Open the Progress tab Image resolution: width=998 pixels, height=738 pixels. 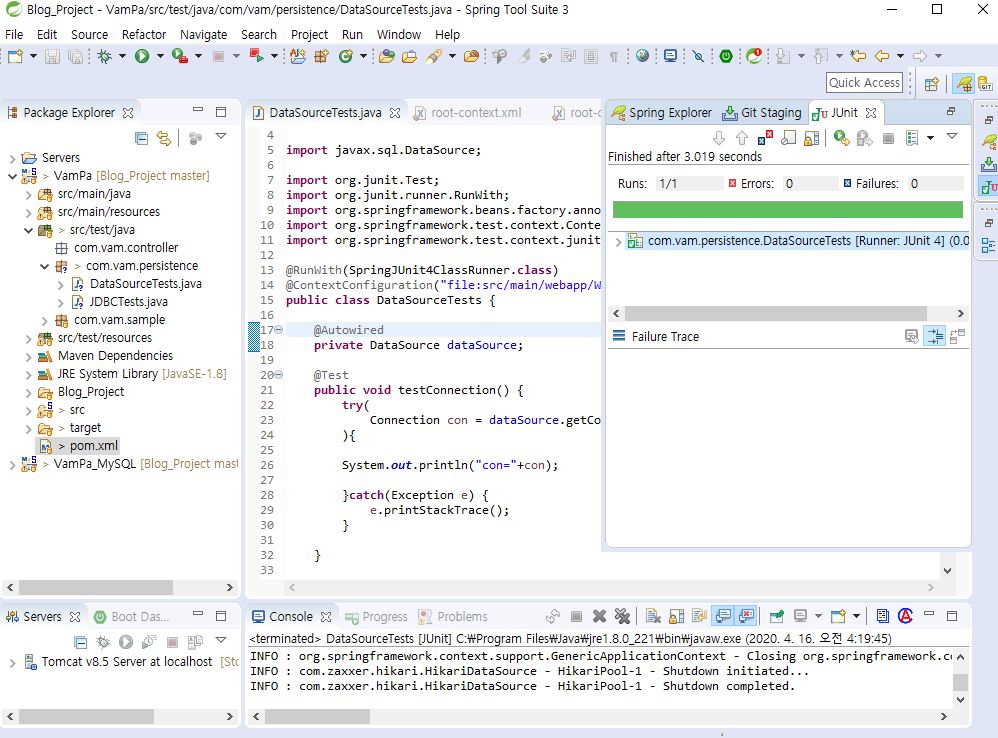click(376, 616)
